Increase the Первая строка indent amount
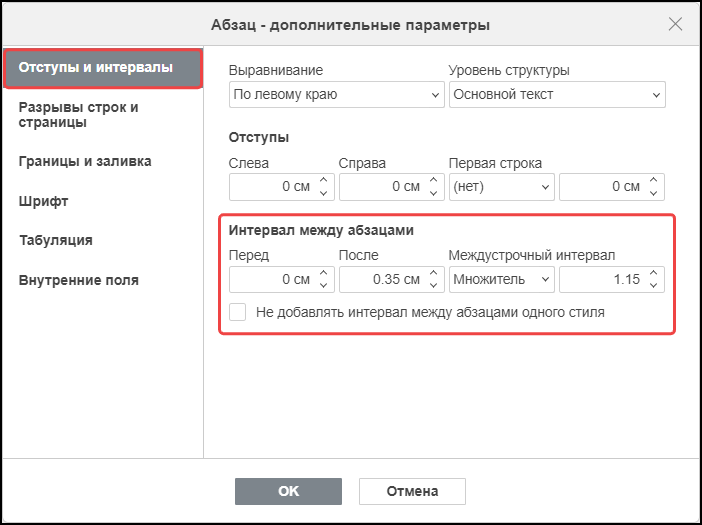Viewport: 702px width, 525px height. pos(654,180)
